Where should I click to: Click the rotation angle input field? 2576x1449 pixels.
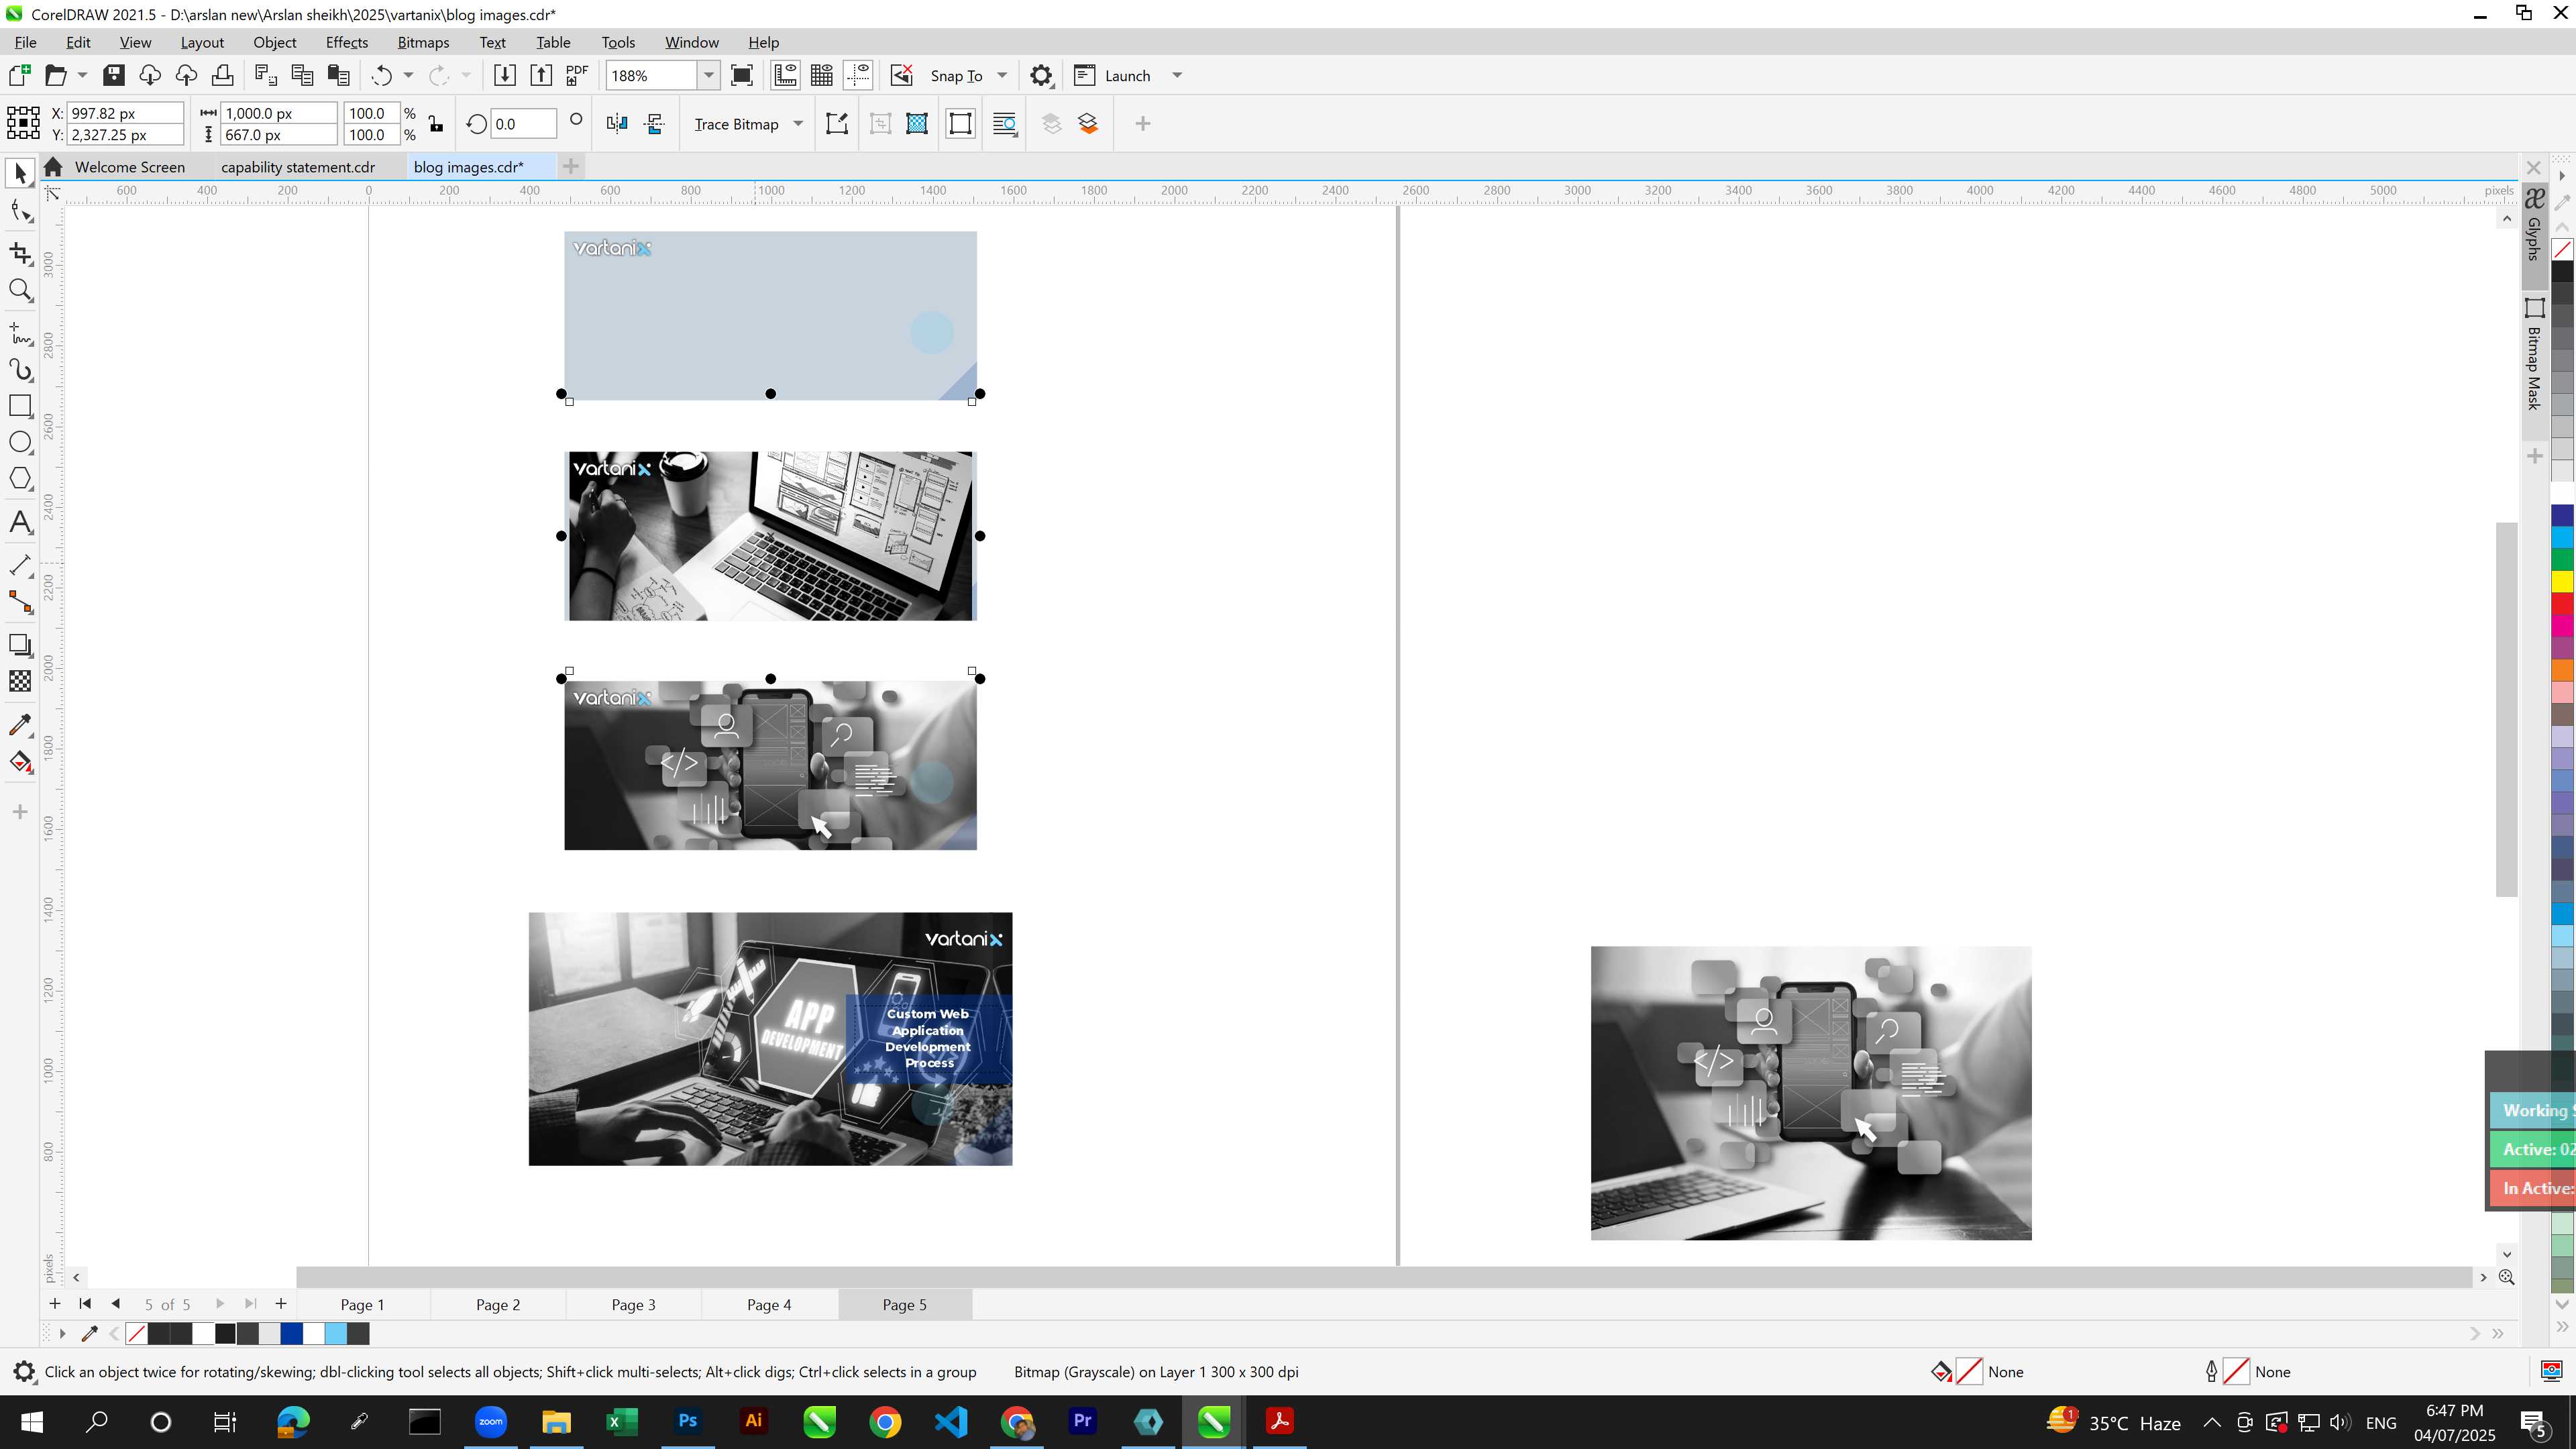(523, 124)
